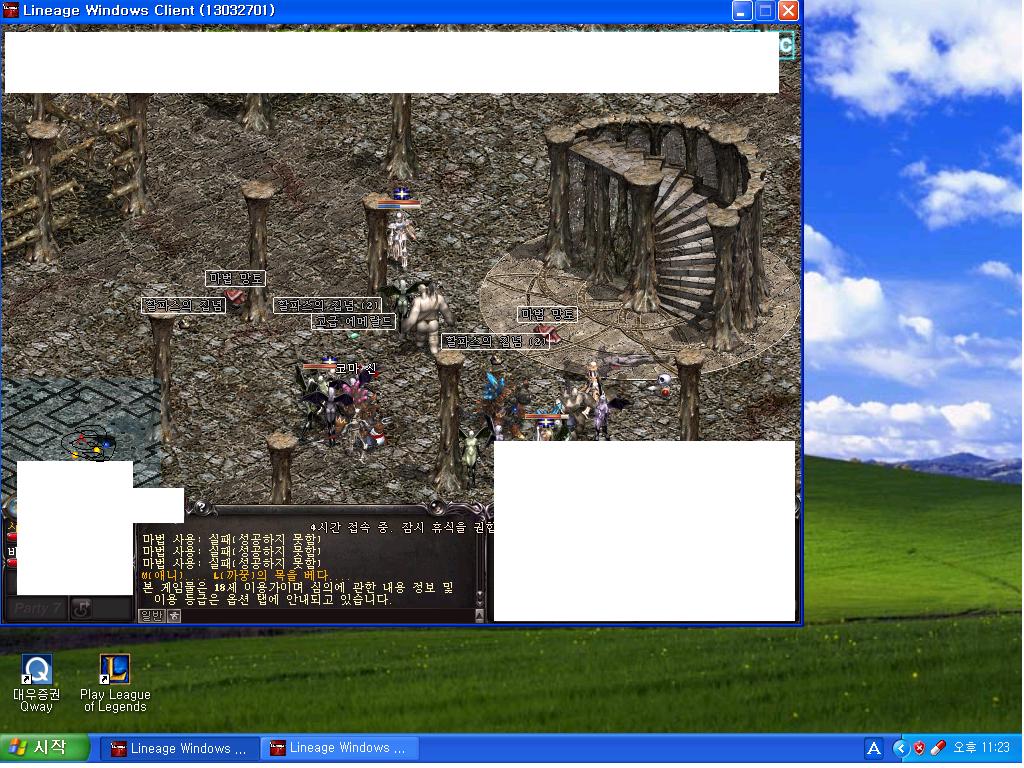Screen dimensions: 1024x768
Task: Click the Lineage icon in window title bar
Action: (11, 11)
